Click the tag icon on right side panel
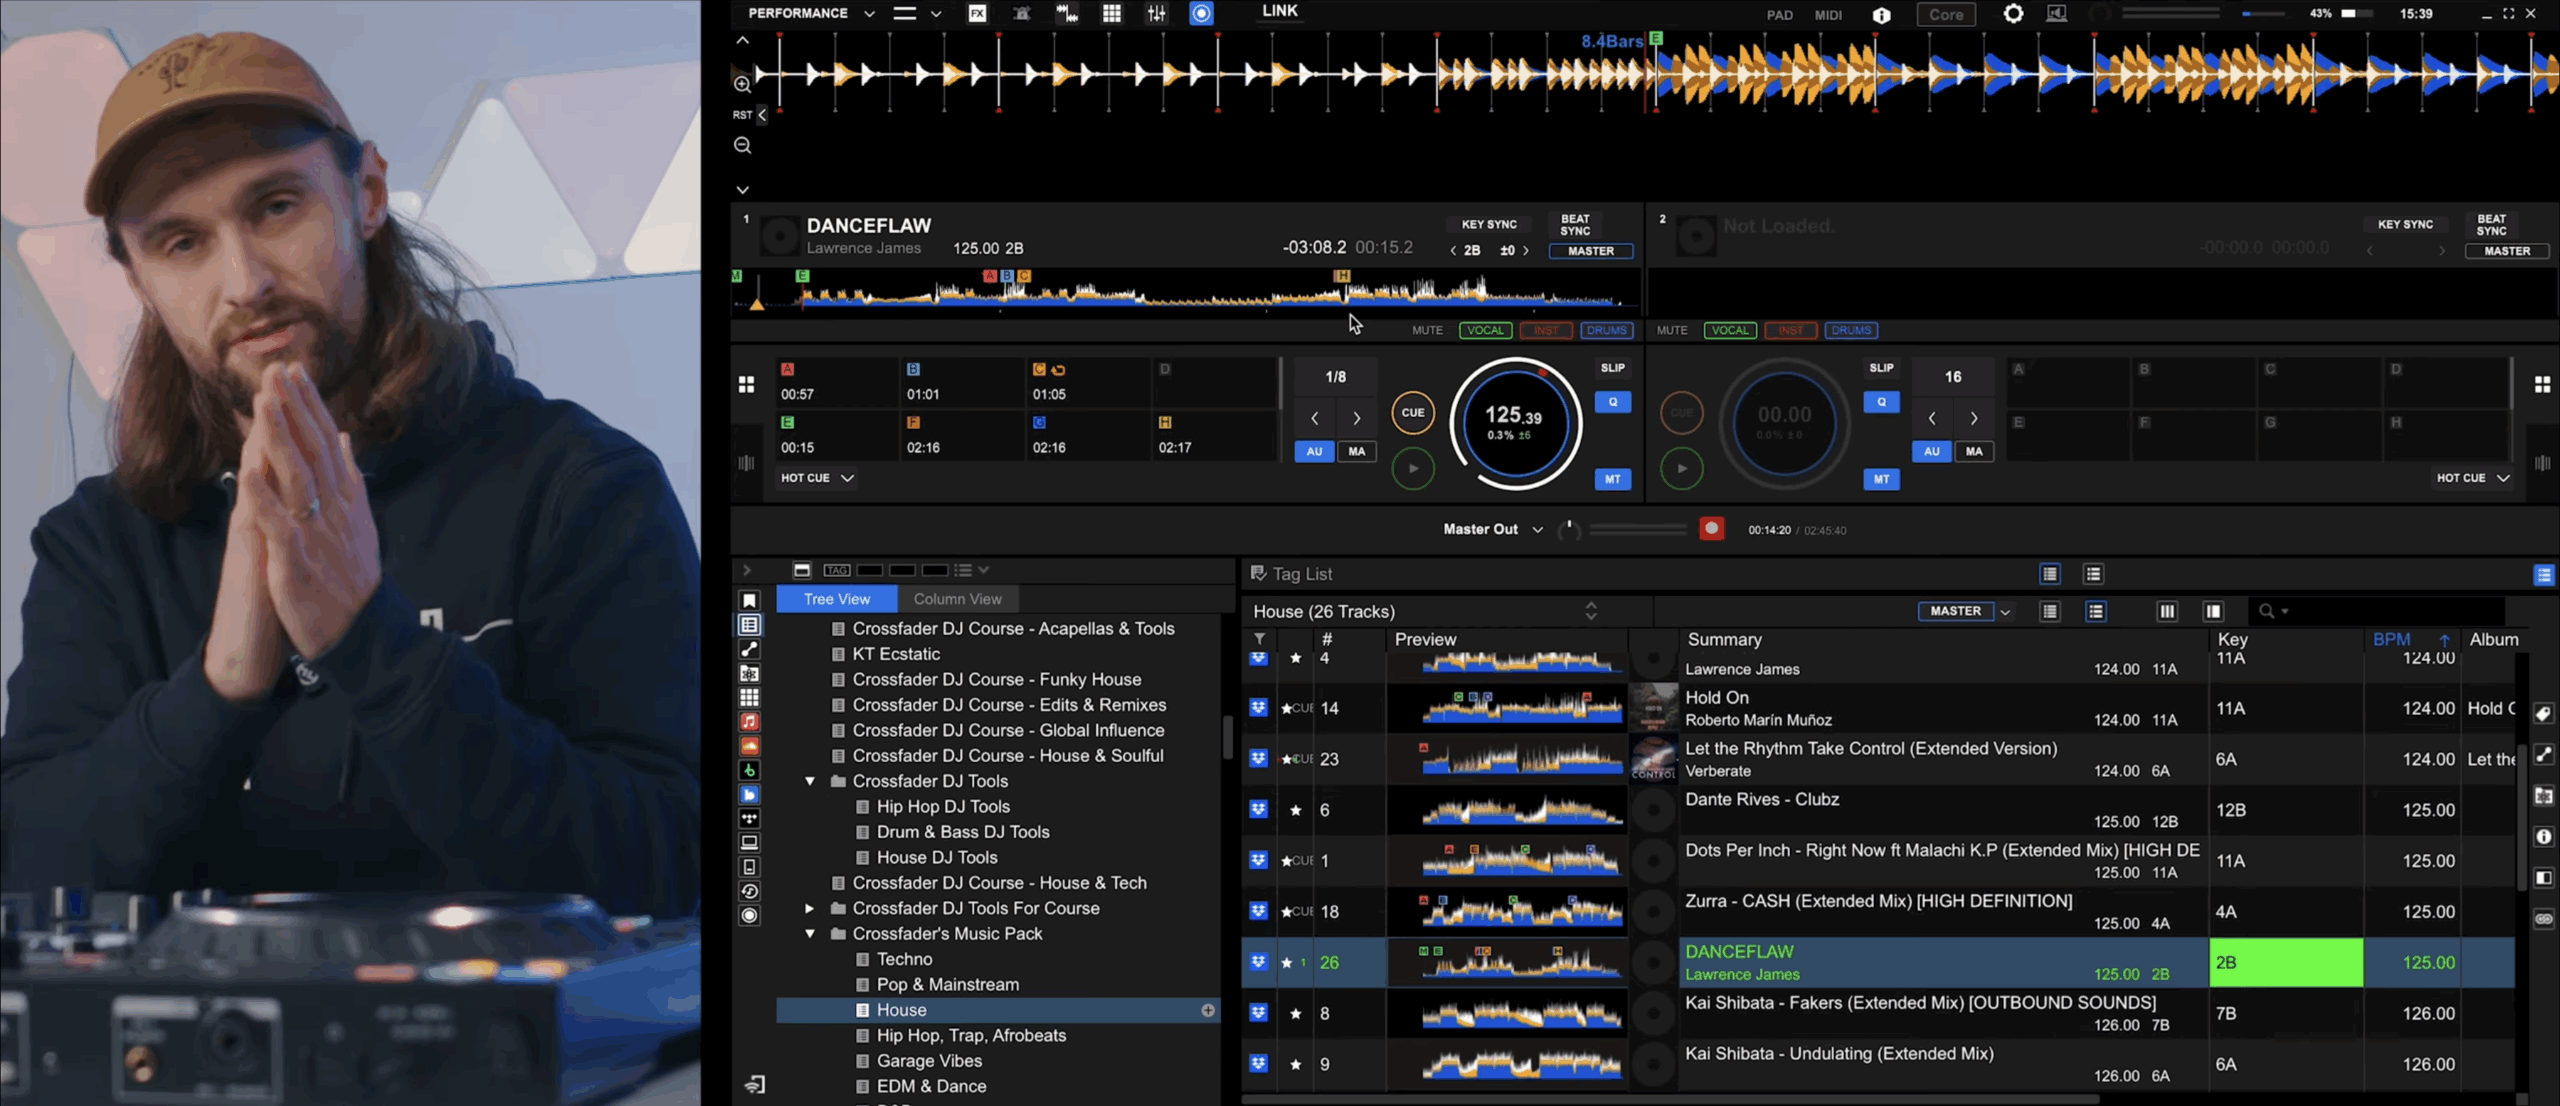 tap(2543, 714)
